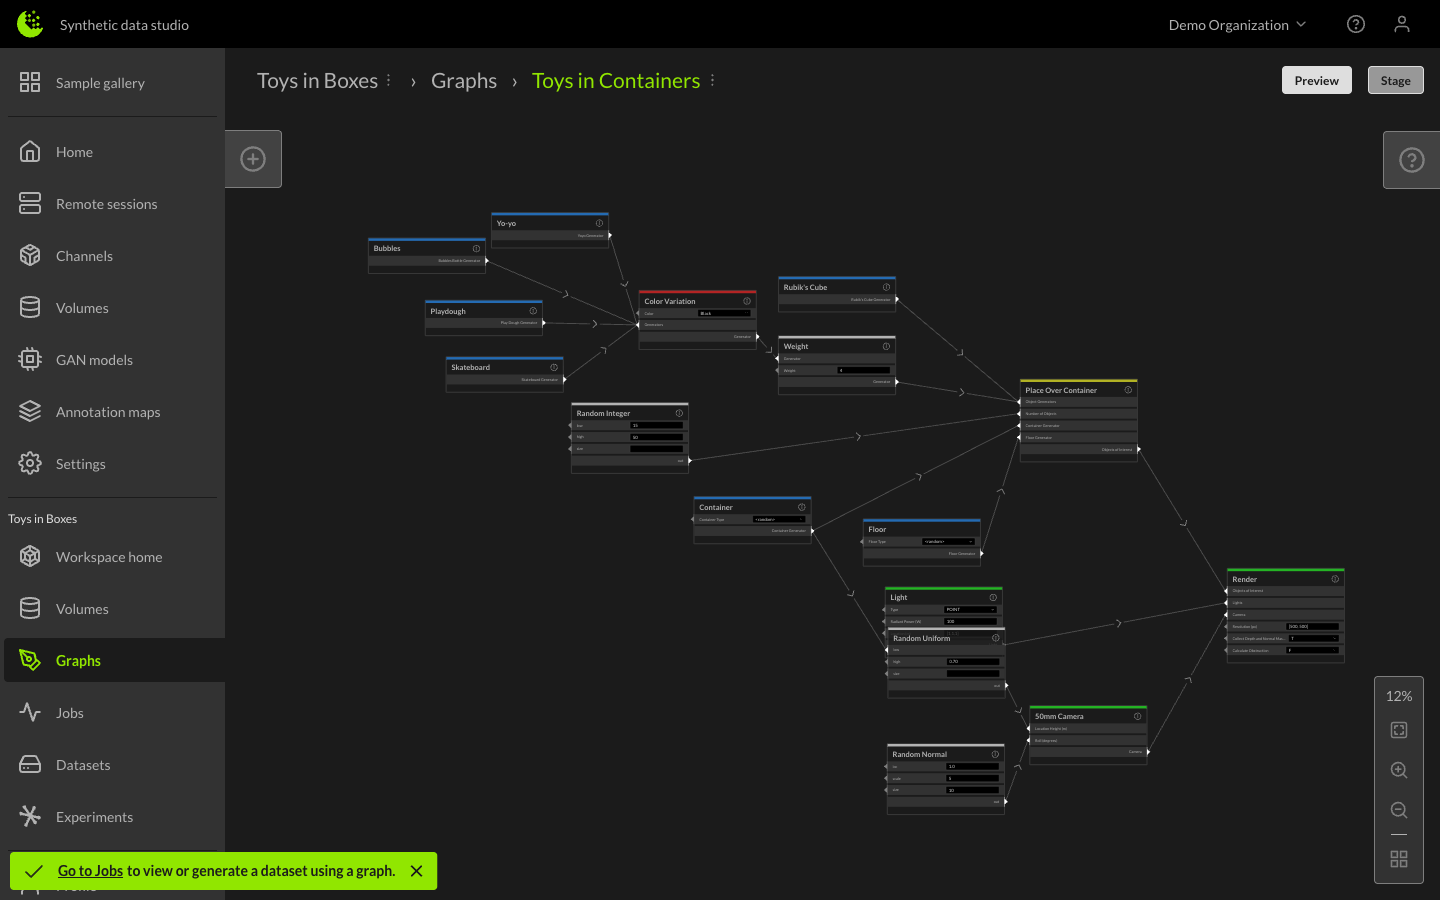Zoom in on the graph canvas

1399,770
